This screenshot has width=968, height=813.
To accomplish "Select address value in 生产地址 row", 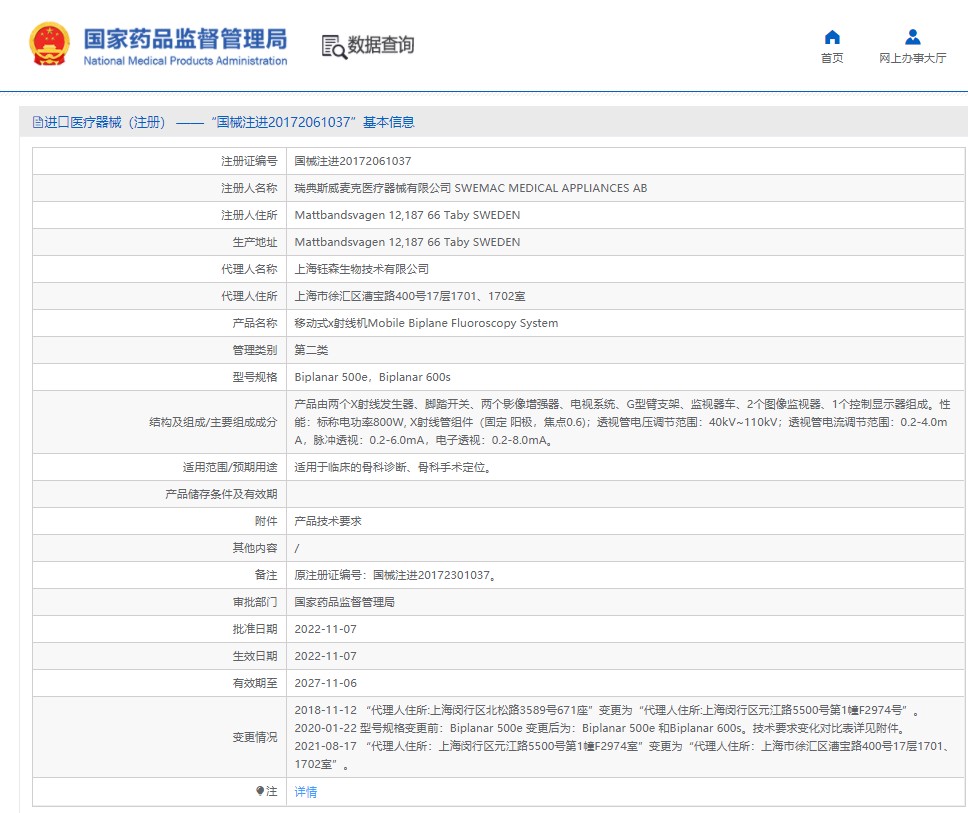I will [x=407, y=242].
